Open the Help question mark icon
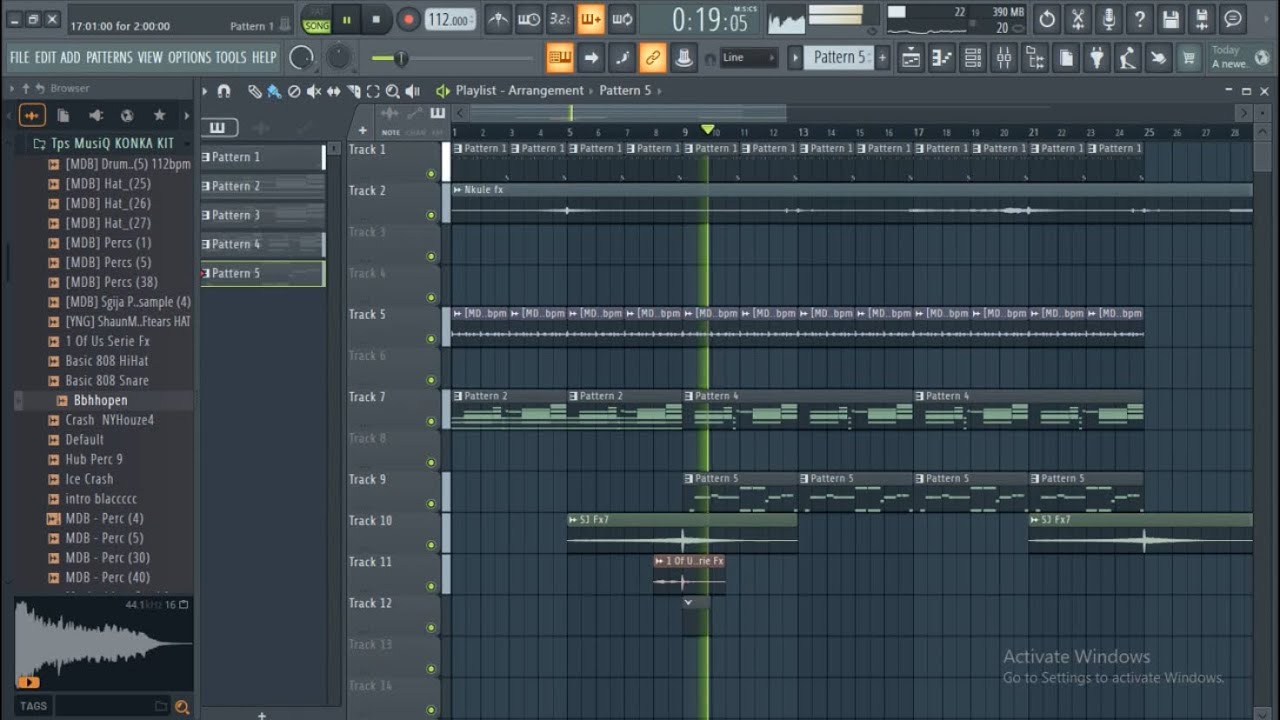 click(x=1140, y=18)
